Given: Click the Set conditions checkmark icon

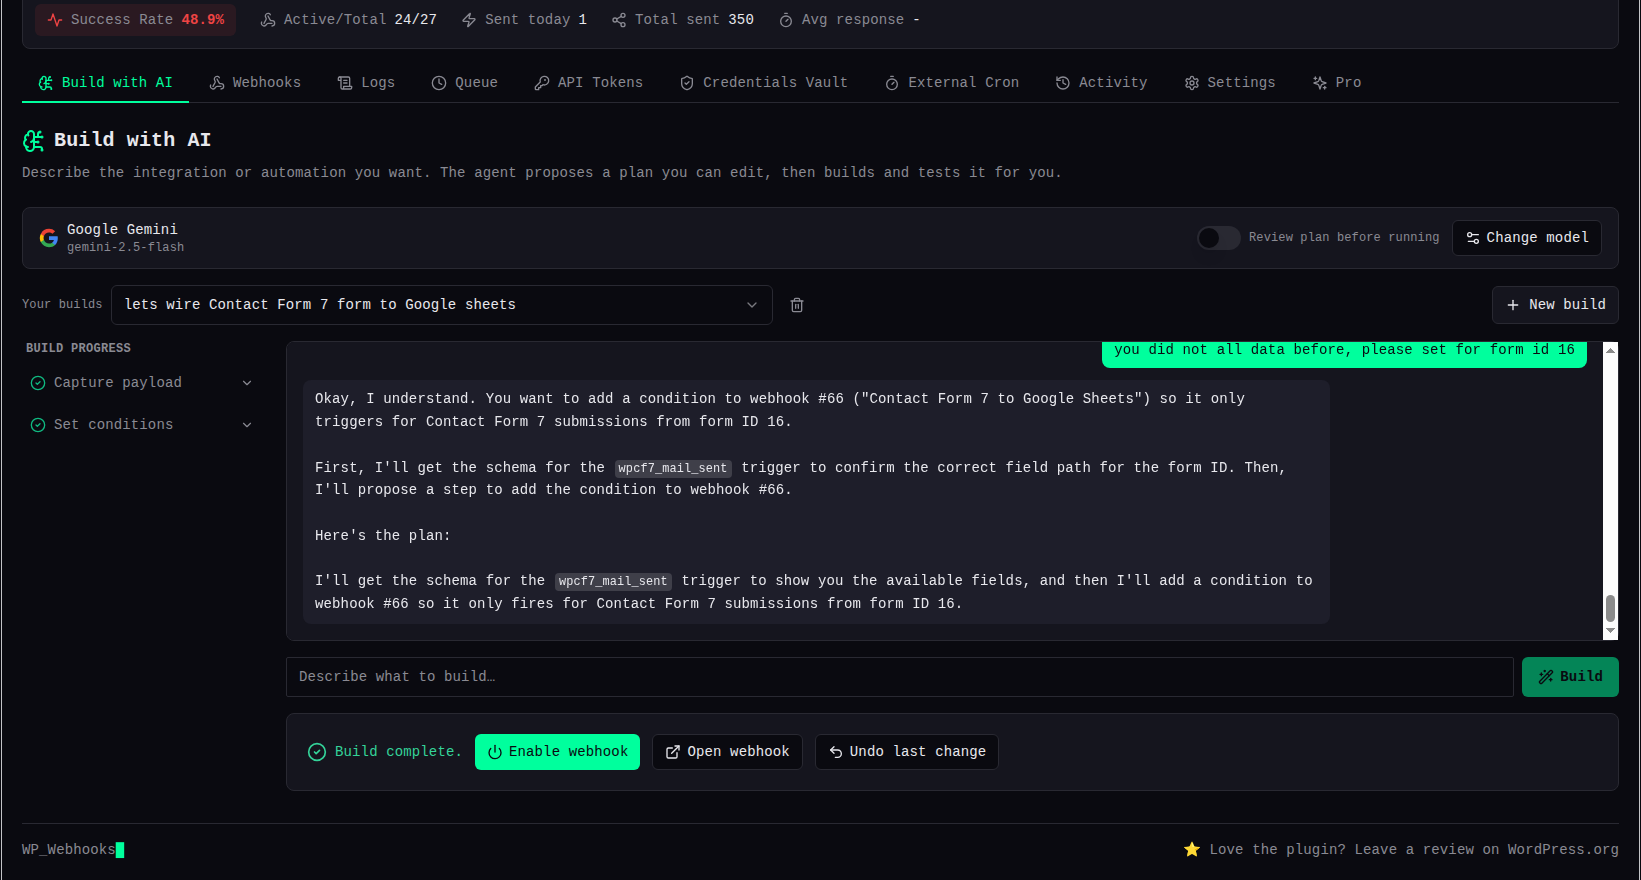Looking at the screenshot, I should tap(38, 425).
